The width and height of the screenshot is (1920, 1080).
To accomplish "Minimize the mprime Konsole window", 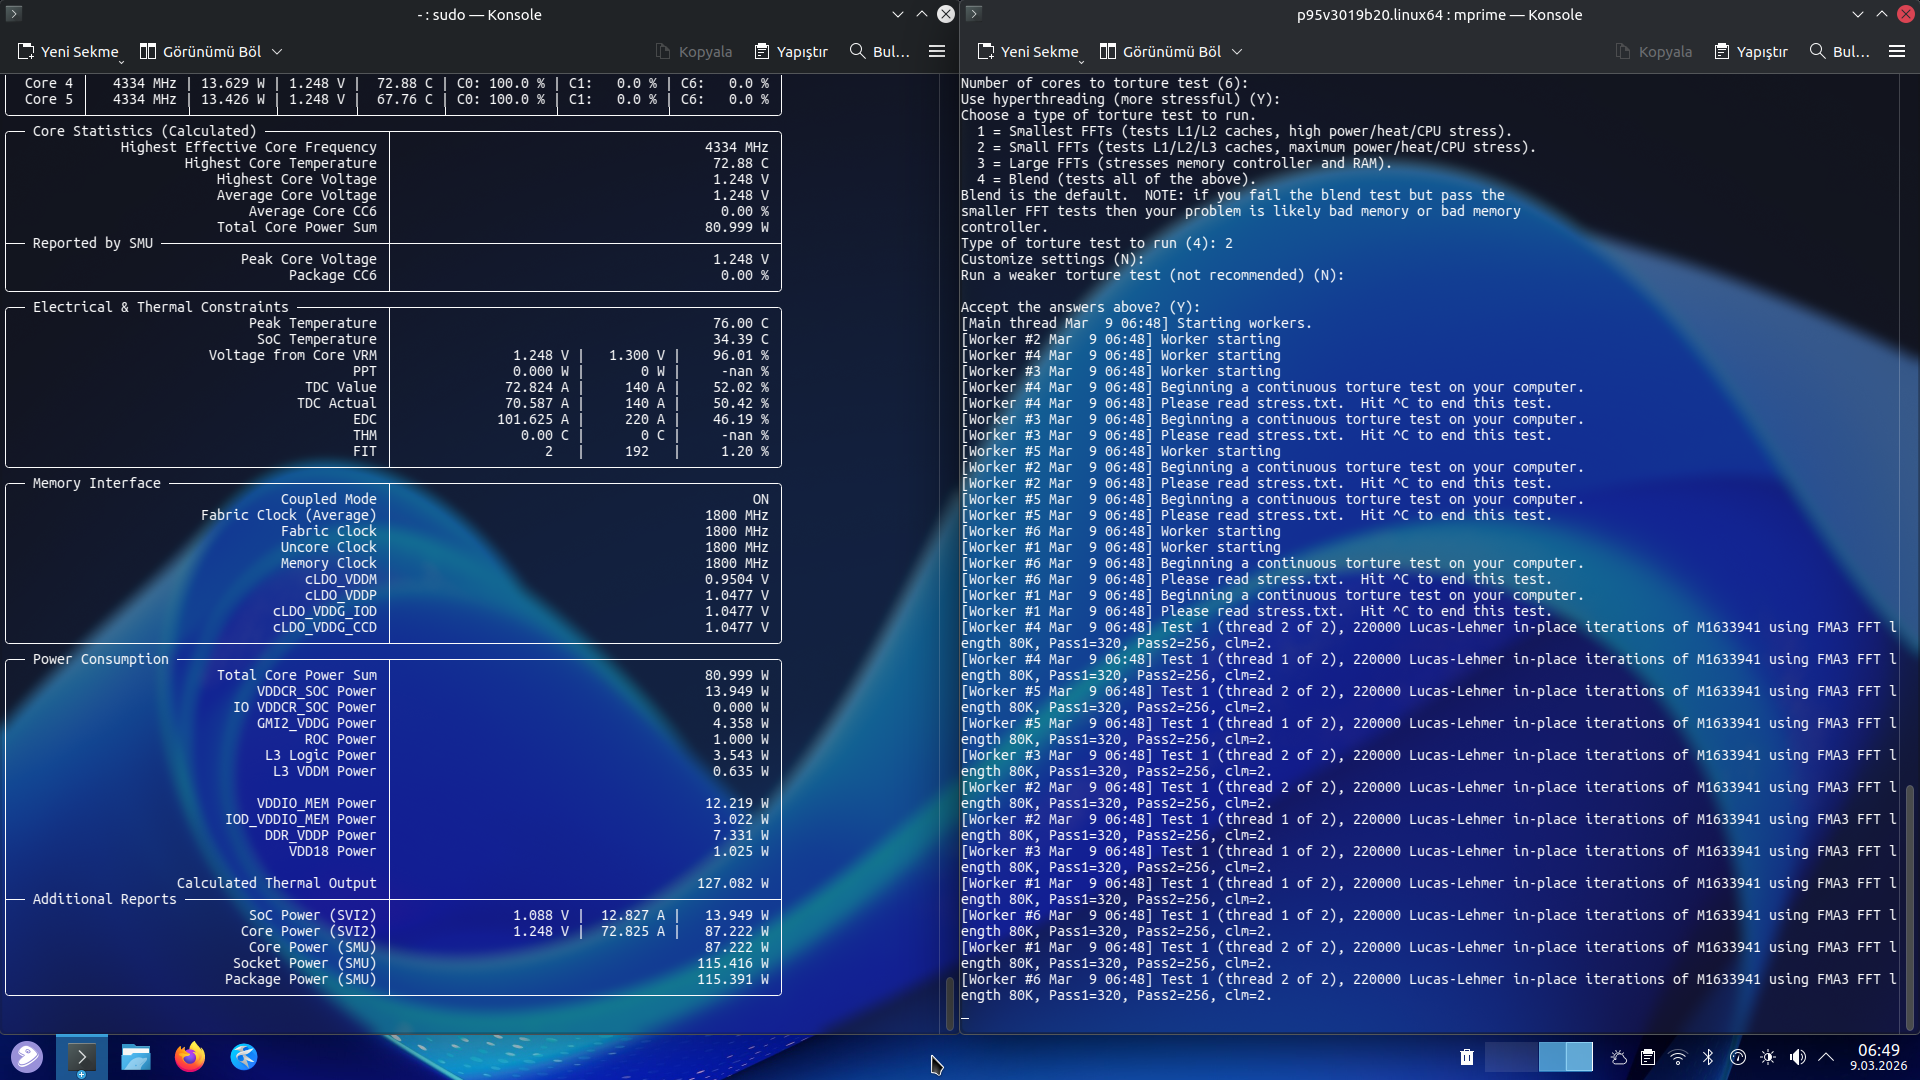I will click(1857, 14).
